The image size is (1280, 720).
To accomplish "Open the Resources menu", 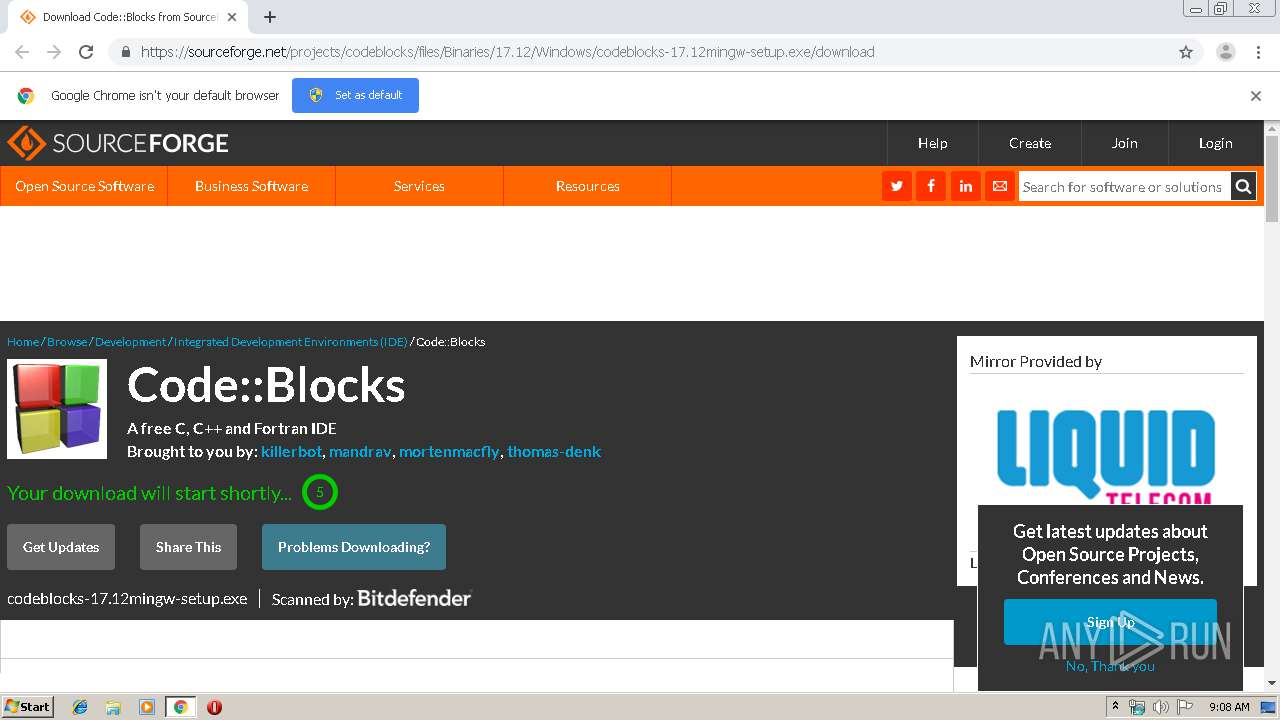I will coord(587,186).
